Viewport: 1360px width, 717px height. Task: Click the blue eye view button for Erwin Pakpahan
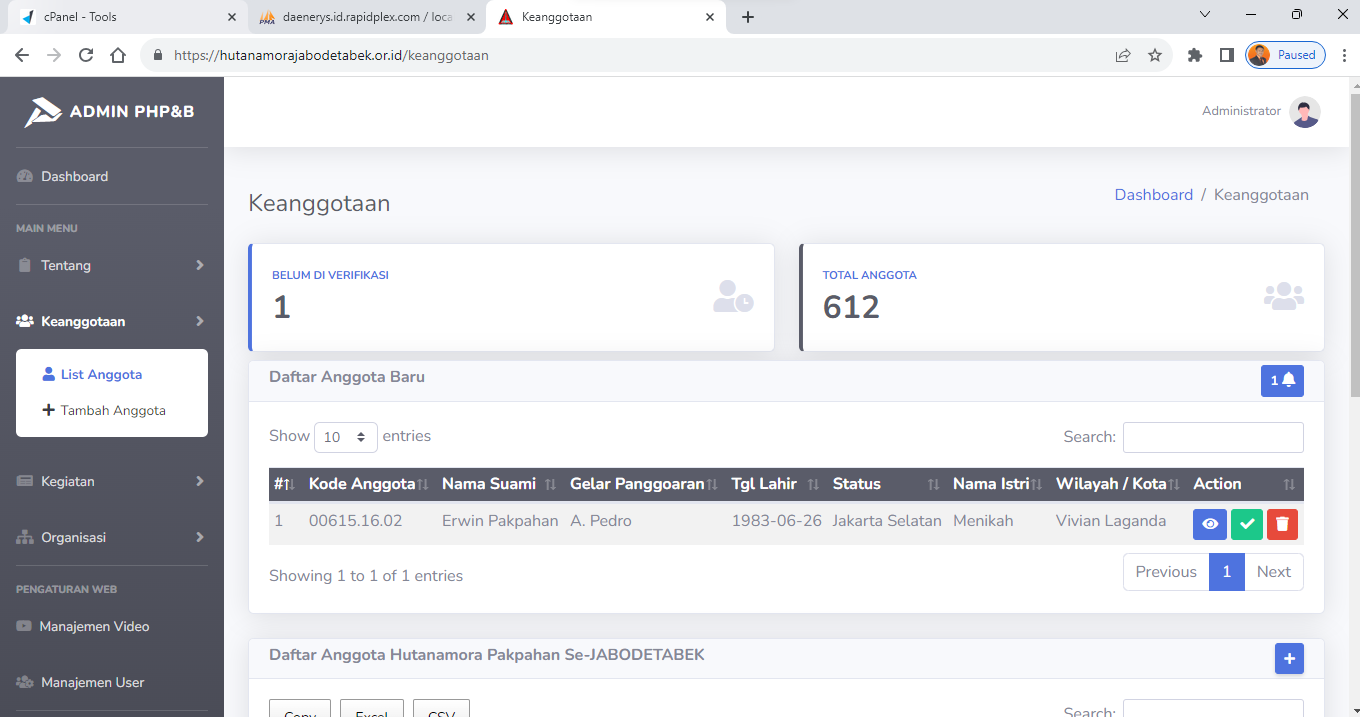click(1209, 524)
